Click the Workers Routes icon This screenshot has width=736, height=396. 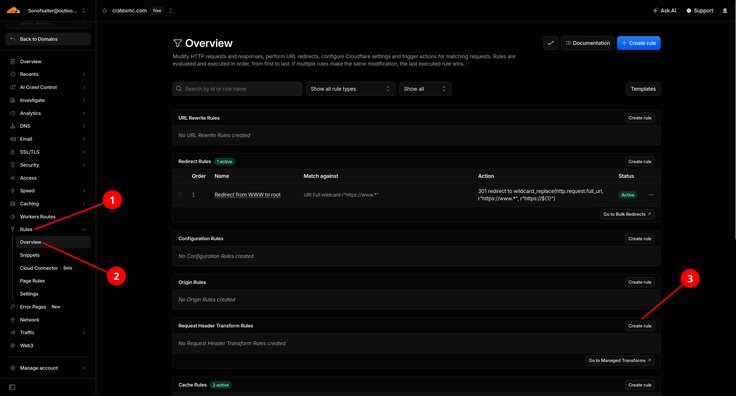(x=13, y=217)
